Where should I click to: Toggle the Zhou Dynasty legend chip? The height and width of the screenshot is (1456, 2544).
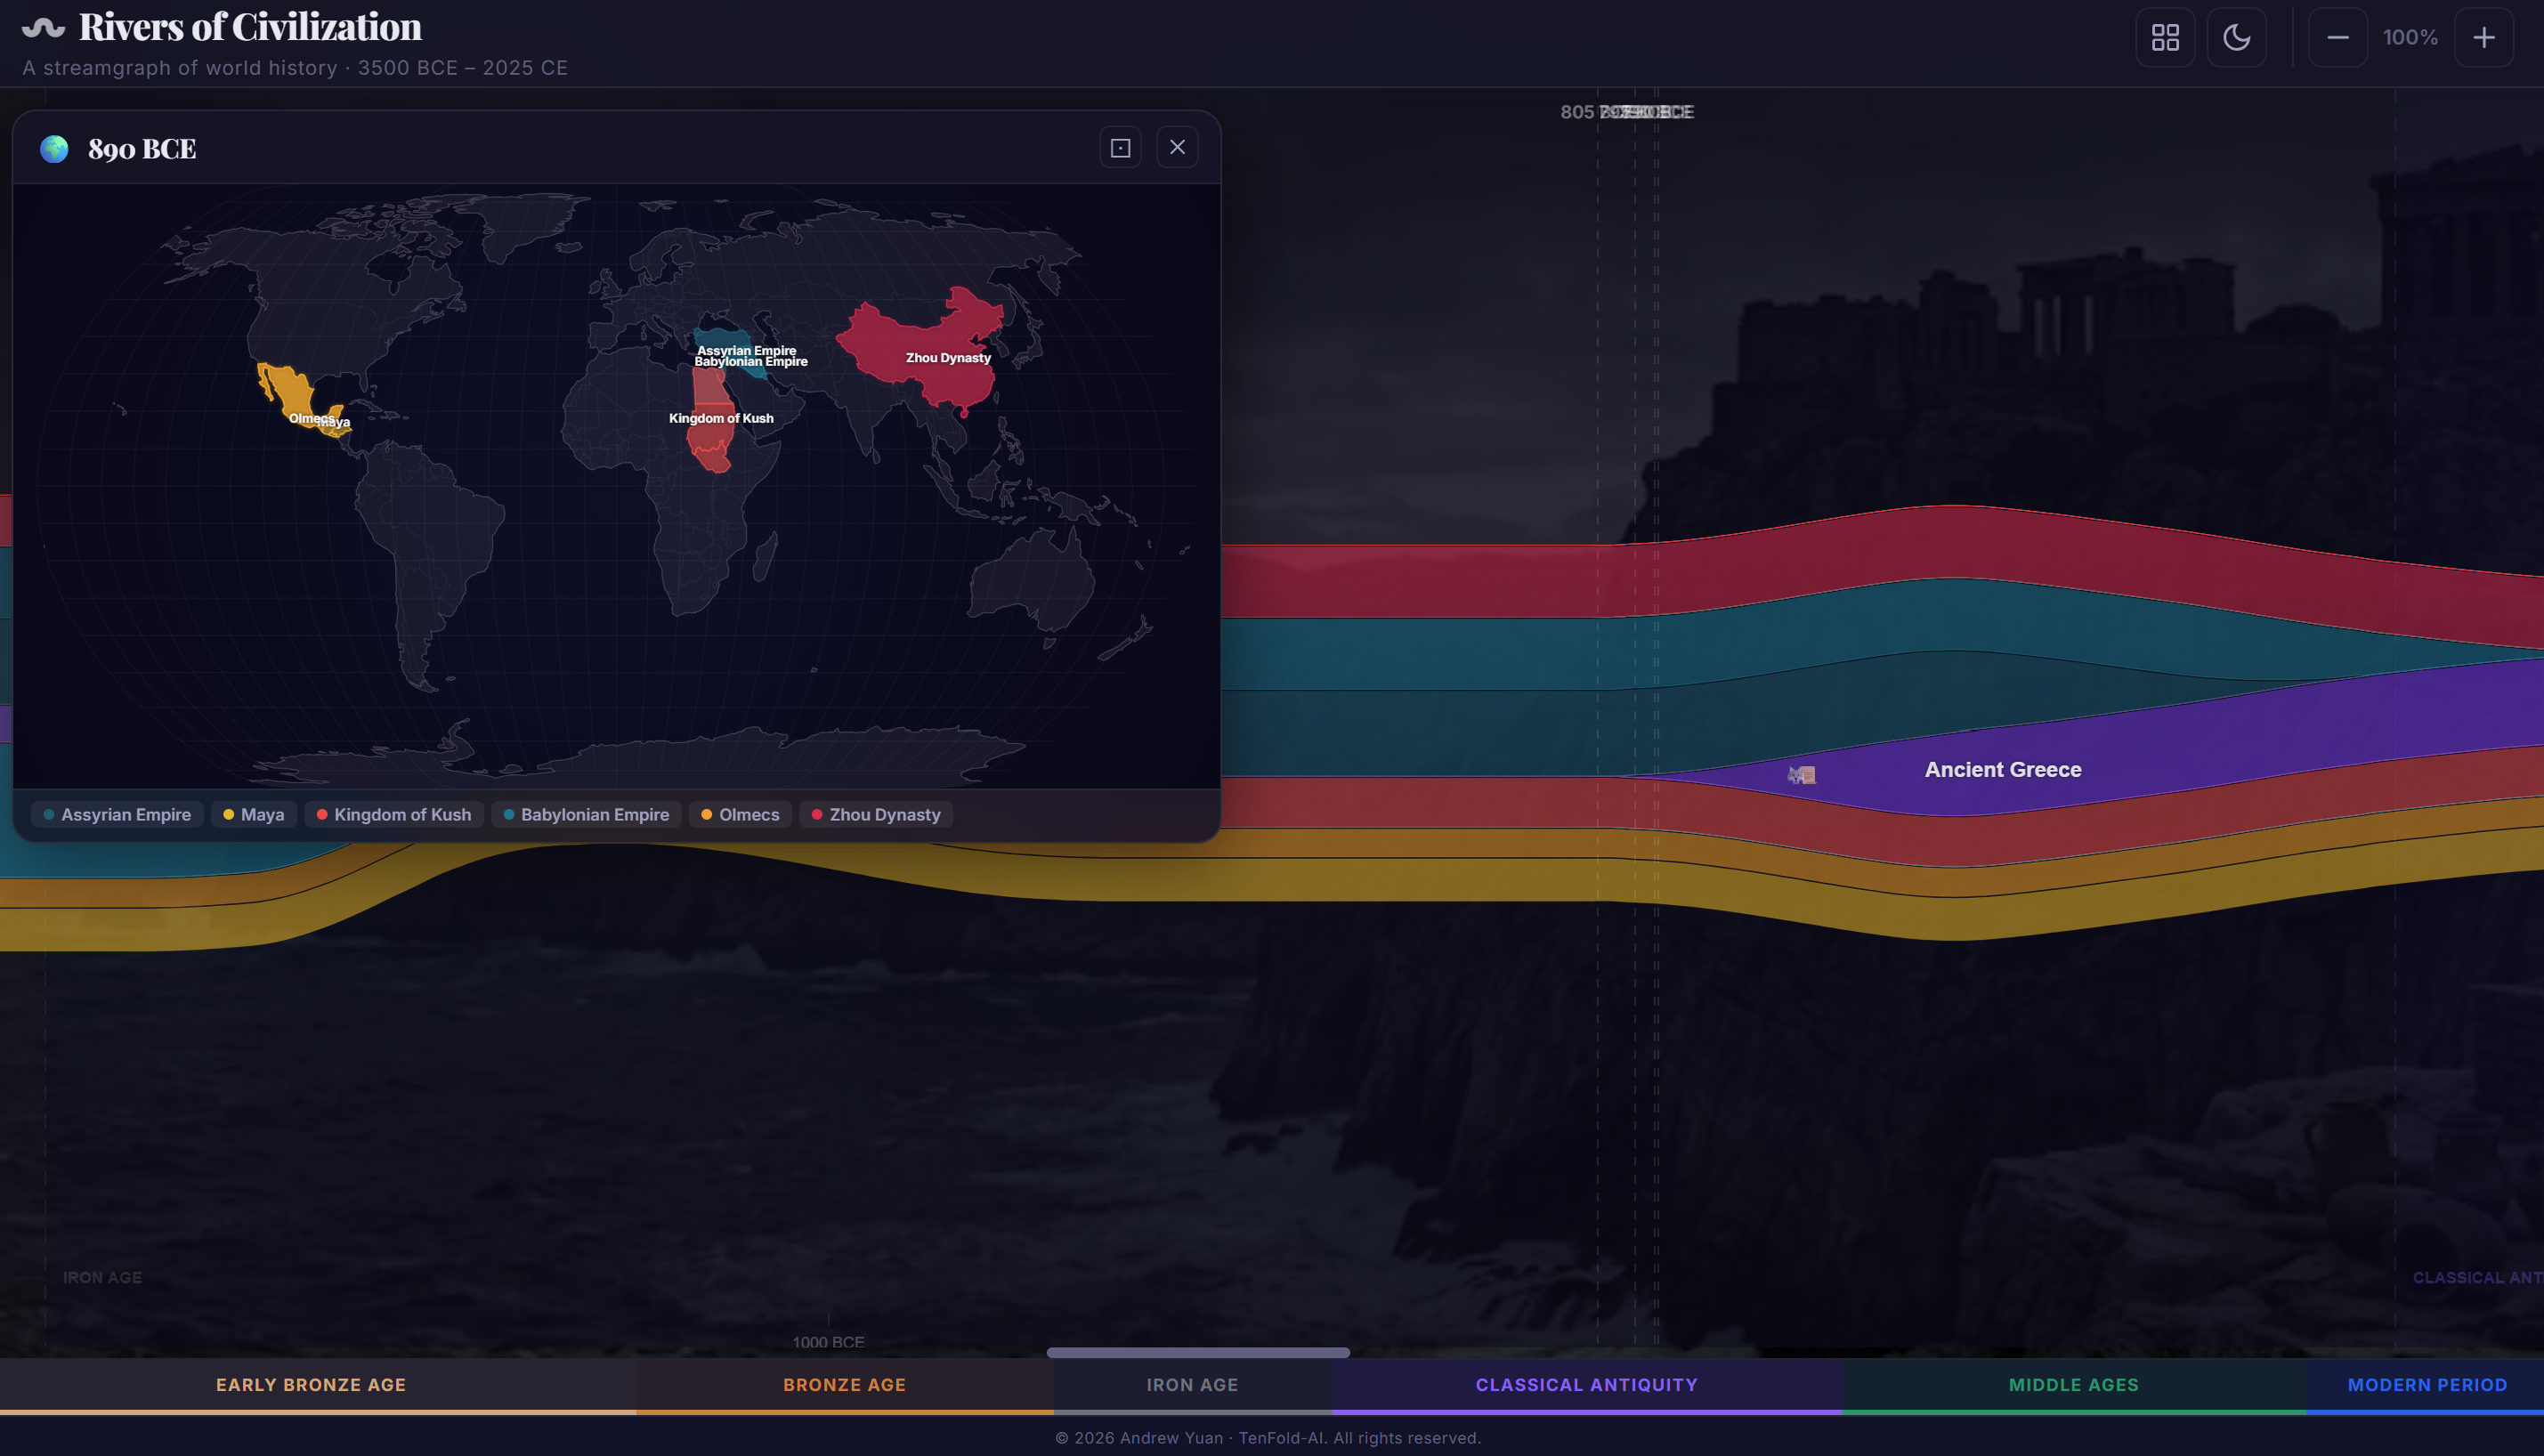click(875, 814)
